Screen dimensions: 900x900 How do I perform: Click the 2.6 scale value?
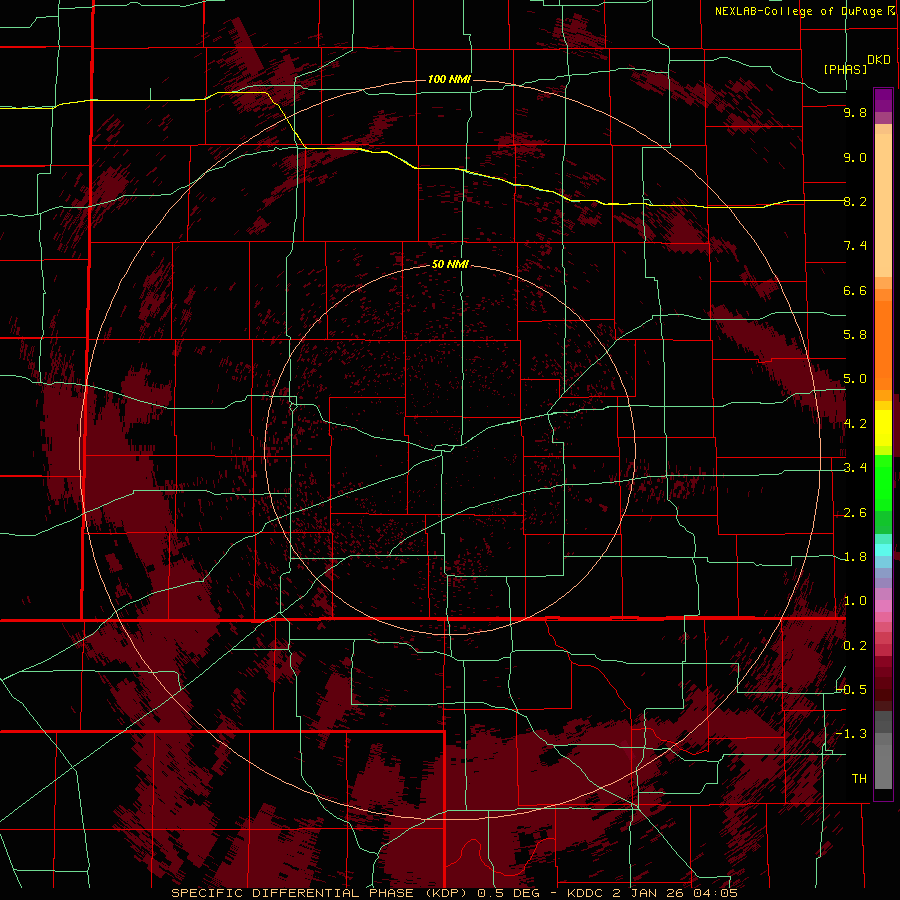855,513
